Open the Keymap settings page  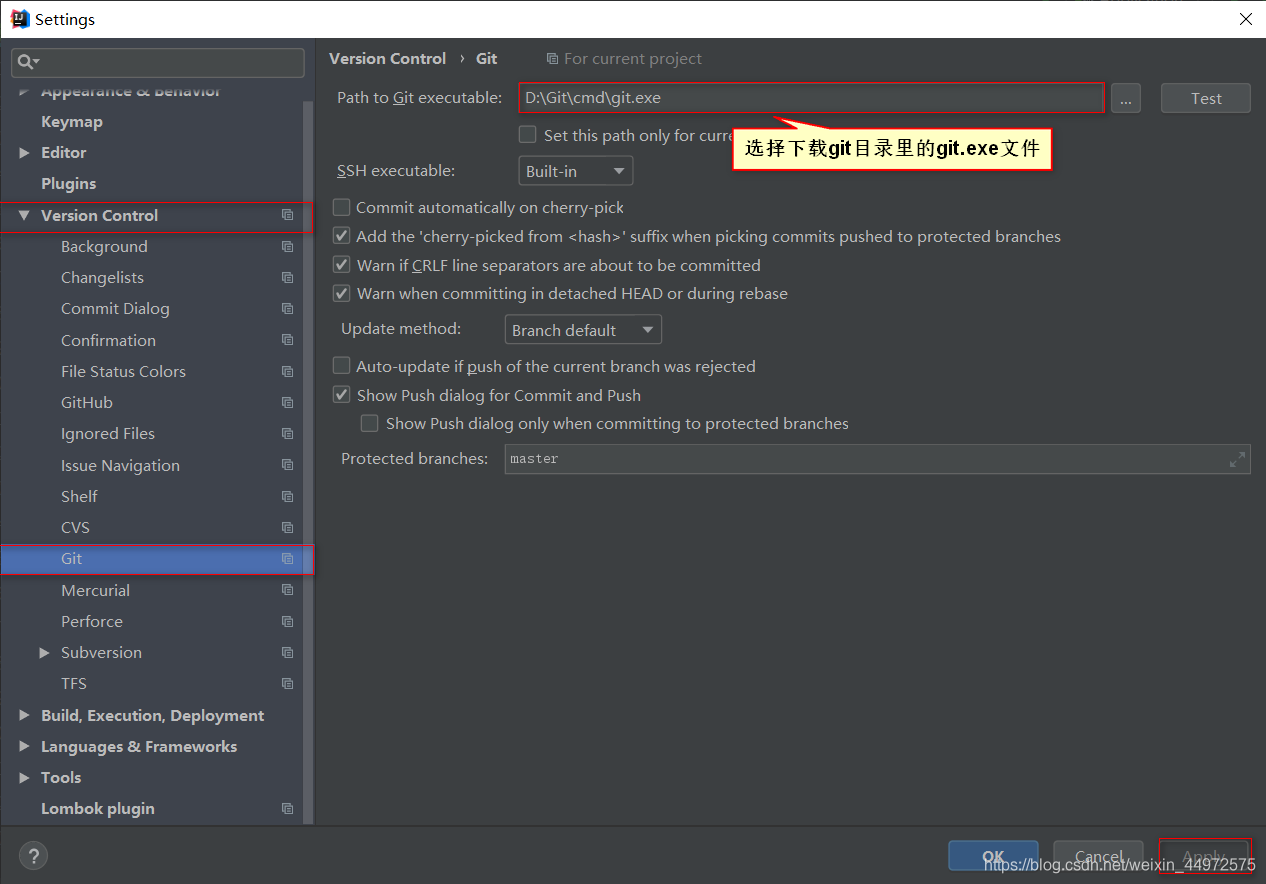click(72, 121)
